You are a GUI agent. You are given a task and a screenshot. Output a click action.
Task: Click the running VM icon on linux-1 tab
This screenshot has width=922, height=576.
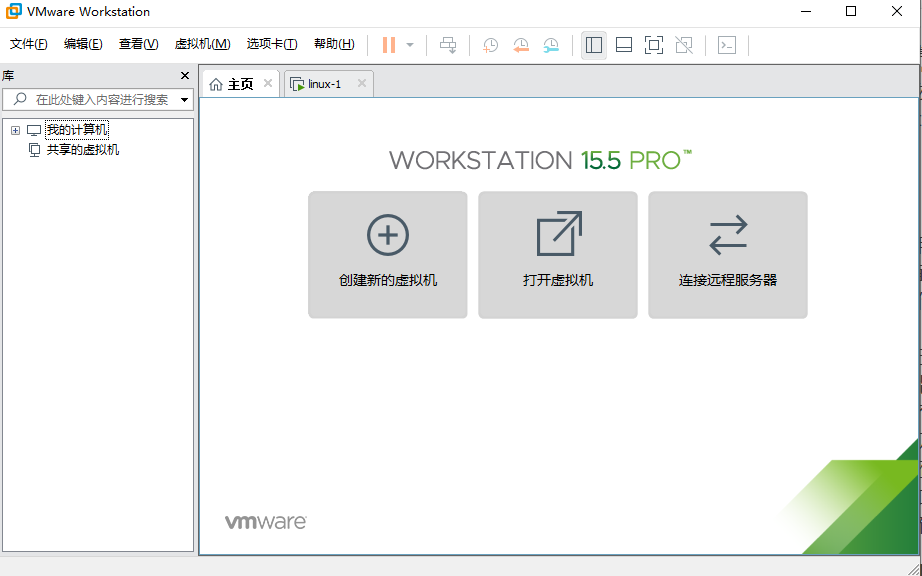(x=298, y=85)
